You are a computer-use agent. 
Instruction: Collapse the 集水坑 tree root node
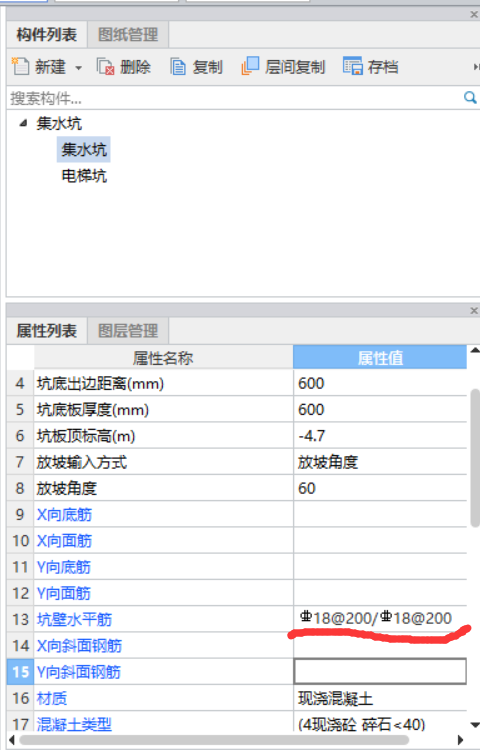click(23, 123)
